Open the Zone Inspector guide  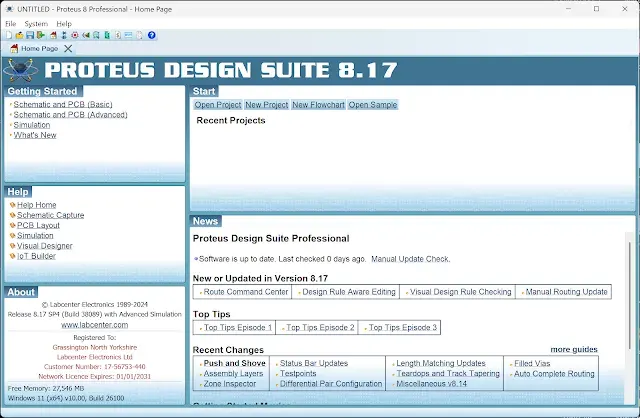pos(230,384)
